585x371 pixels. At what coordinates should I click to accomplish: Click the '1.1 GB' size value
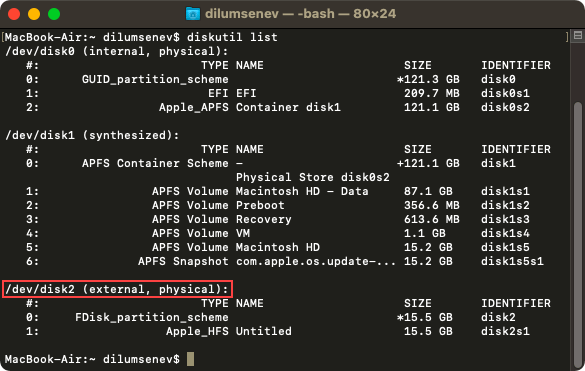(x=425, y=233)
